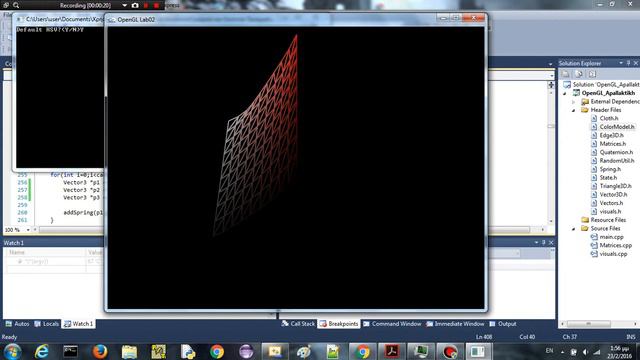Open visuals.cpp source file

(x=613, y=254)
